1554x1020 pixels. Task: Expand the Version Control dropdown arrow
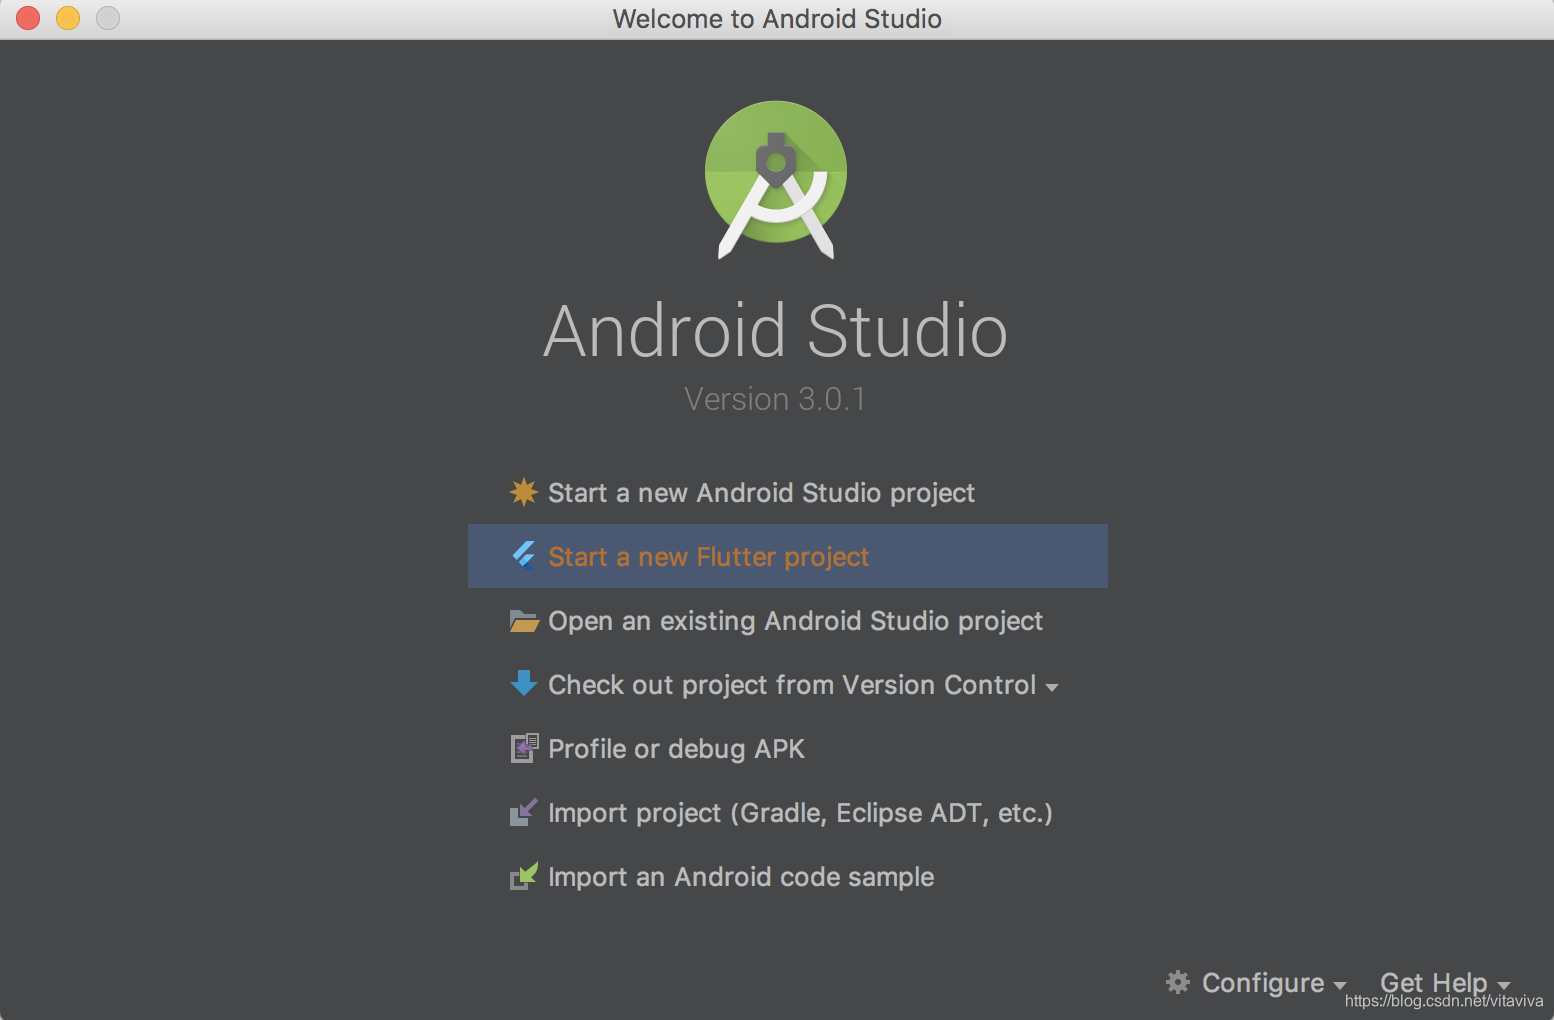(1052, 688)
